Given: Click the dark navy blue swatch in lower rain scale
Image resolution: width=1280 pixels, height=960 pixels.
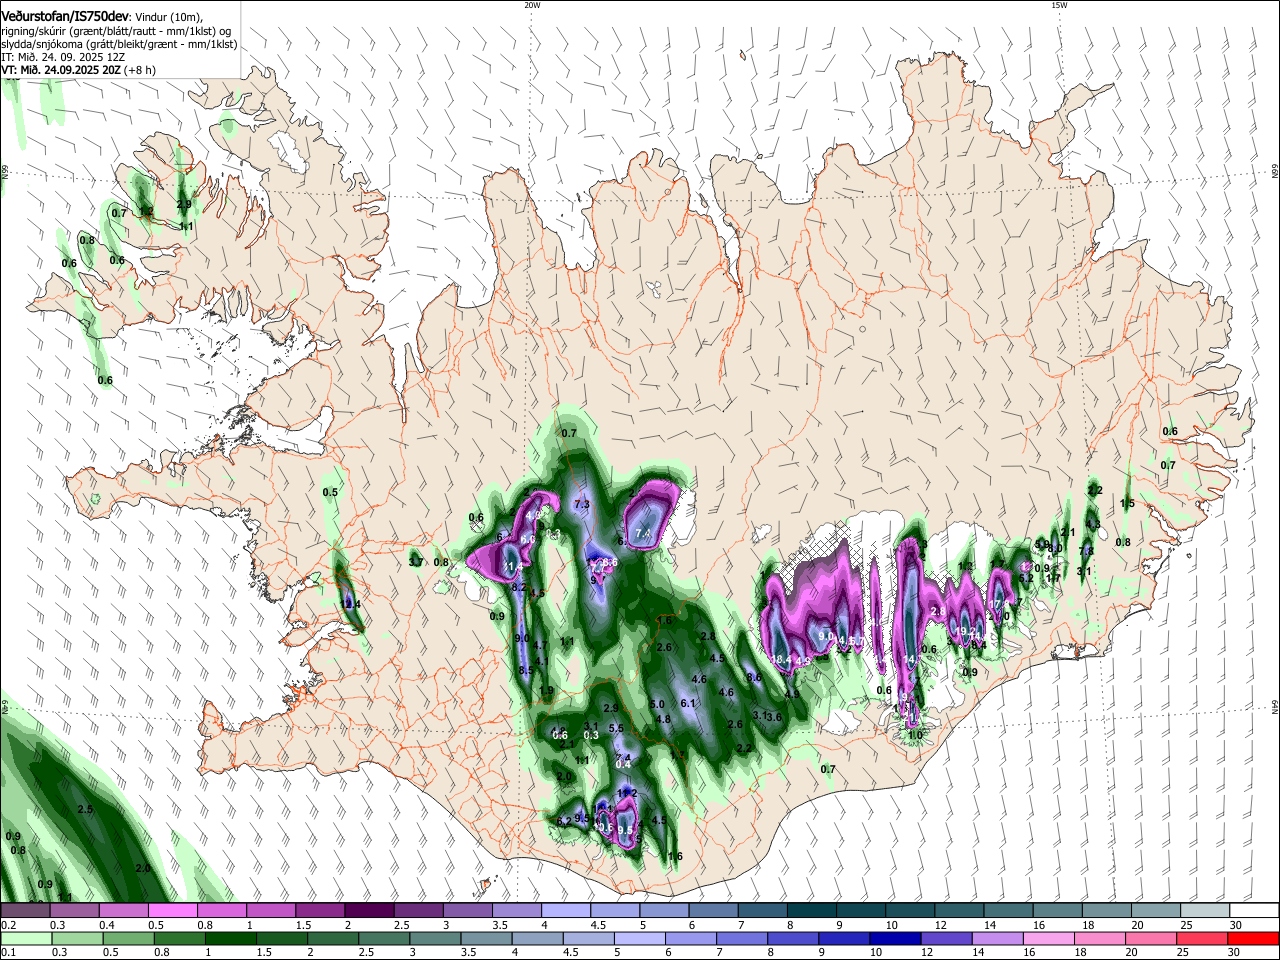Looking at the screenshot, I should tap(895, 938).
